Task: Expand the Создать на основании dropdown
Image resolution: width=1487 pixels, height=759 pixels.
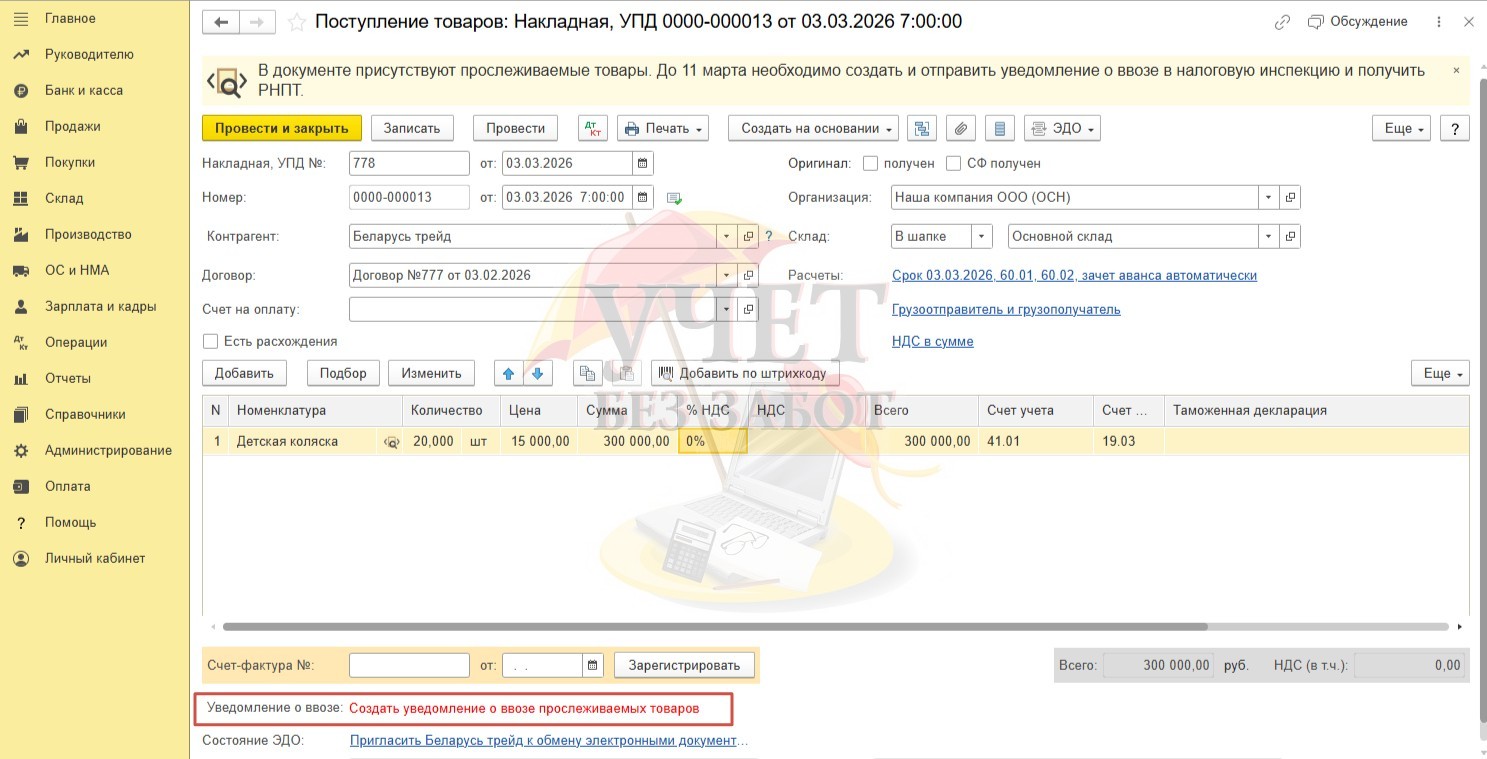Action: pyautogui.click(x=813, y=128)
